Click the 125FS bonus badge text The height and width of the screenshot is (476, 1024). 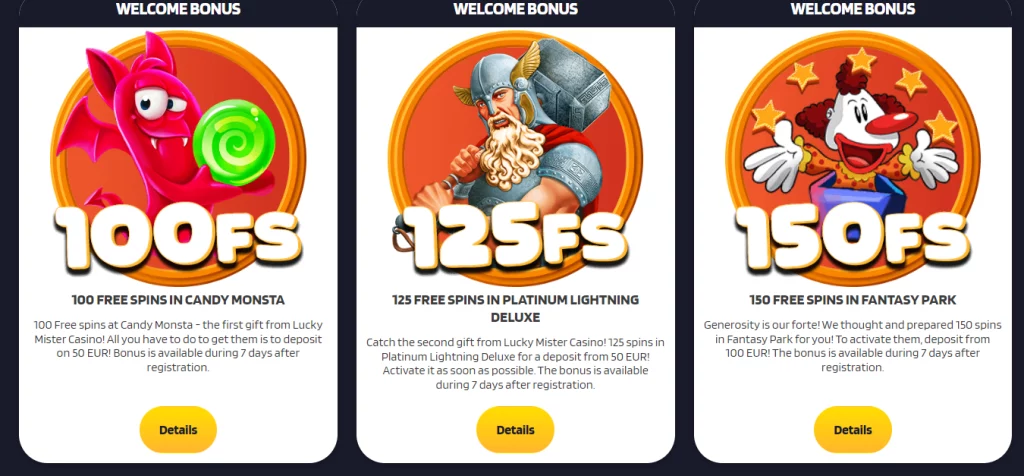point(516,235)
